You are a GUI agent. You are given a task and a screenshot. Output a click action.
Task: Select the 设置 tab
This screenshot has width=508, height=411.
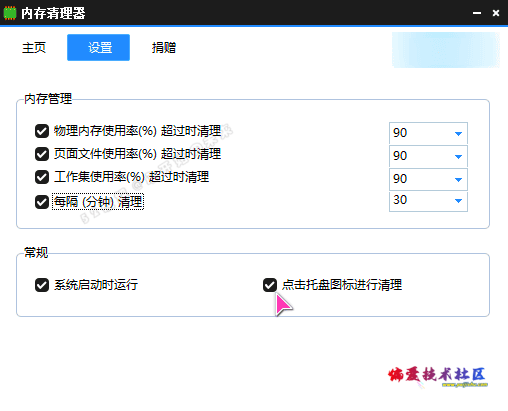tap(98, 47)
